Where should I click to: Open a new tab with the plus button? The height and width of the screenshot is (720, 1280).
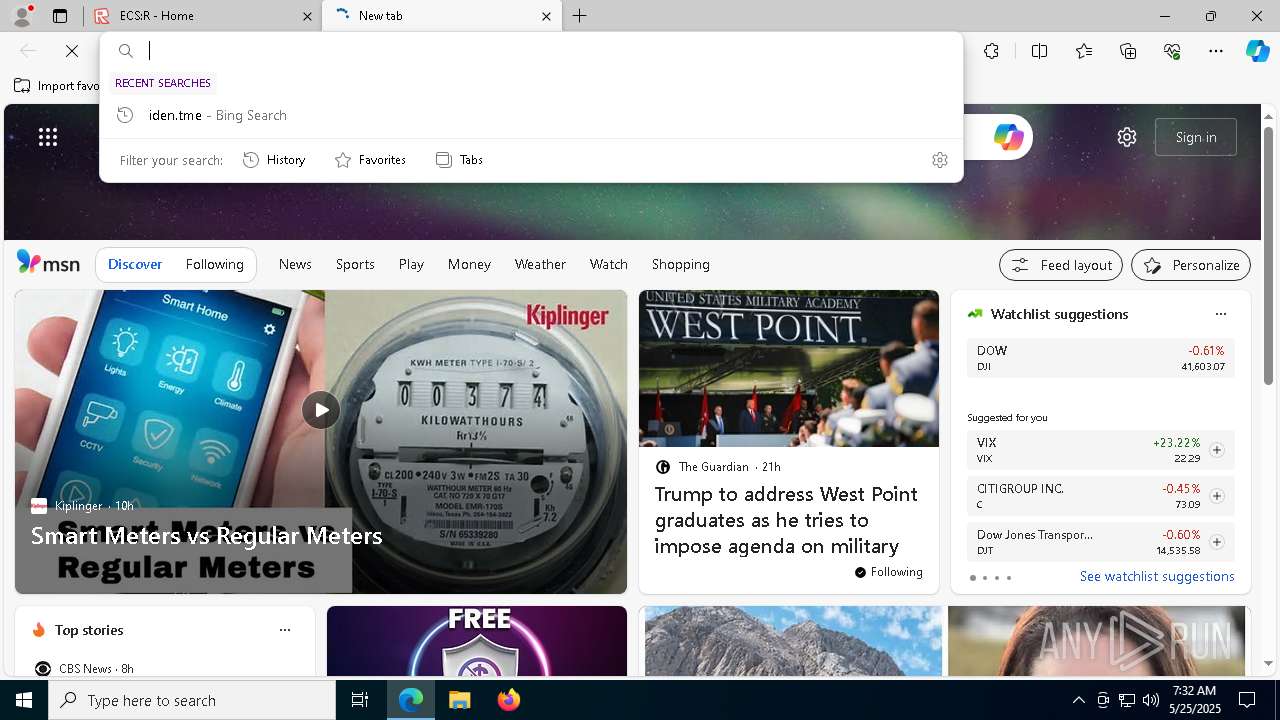click(x=580, y=16)
